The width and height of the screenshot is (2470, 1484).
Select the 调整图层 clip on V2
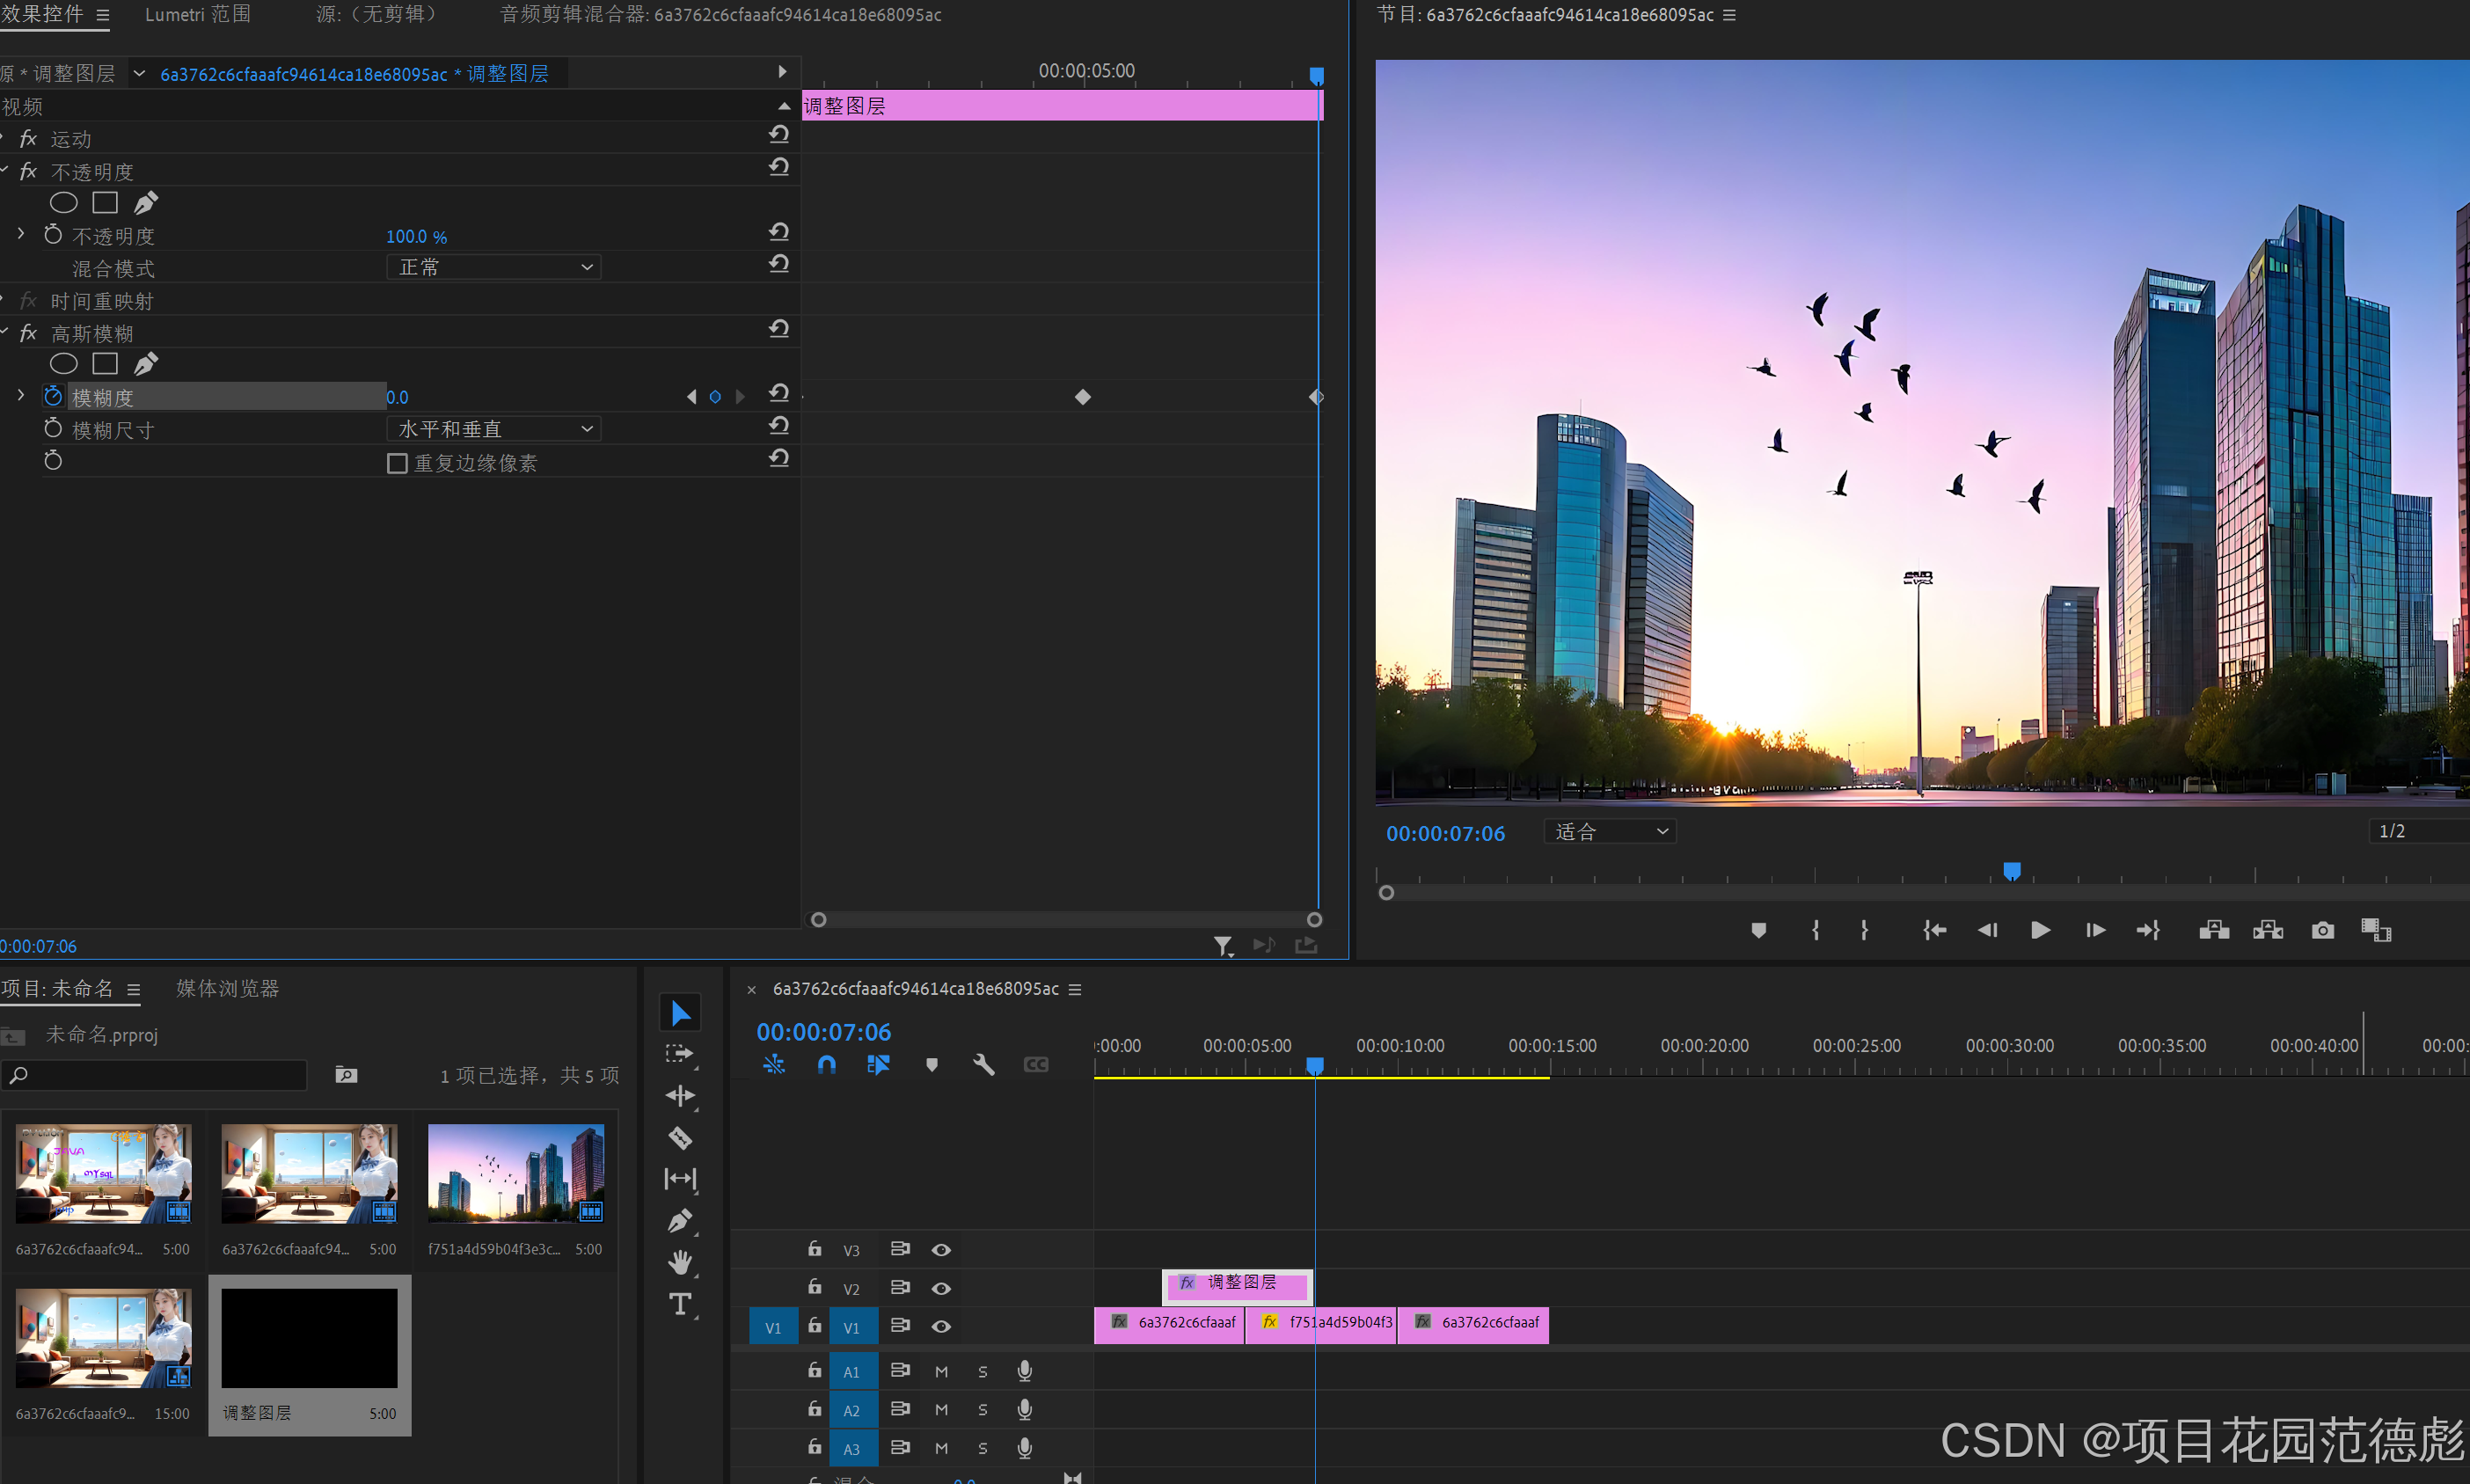[1240, 1283]
